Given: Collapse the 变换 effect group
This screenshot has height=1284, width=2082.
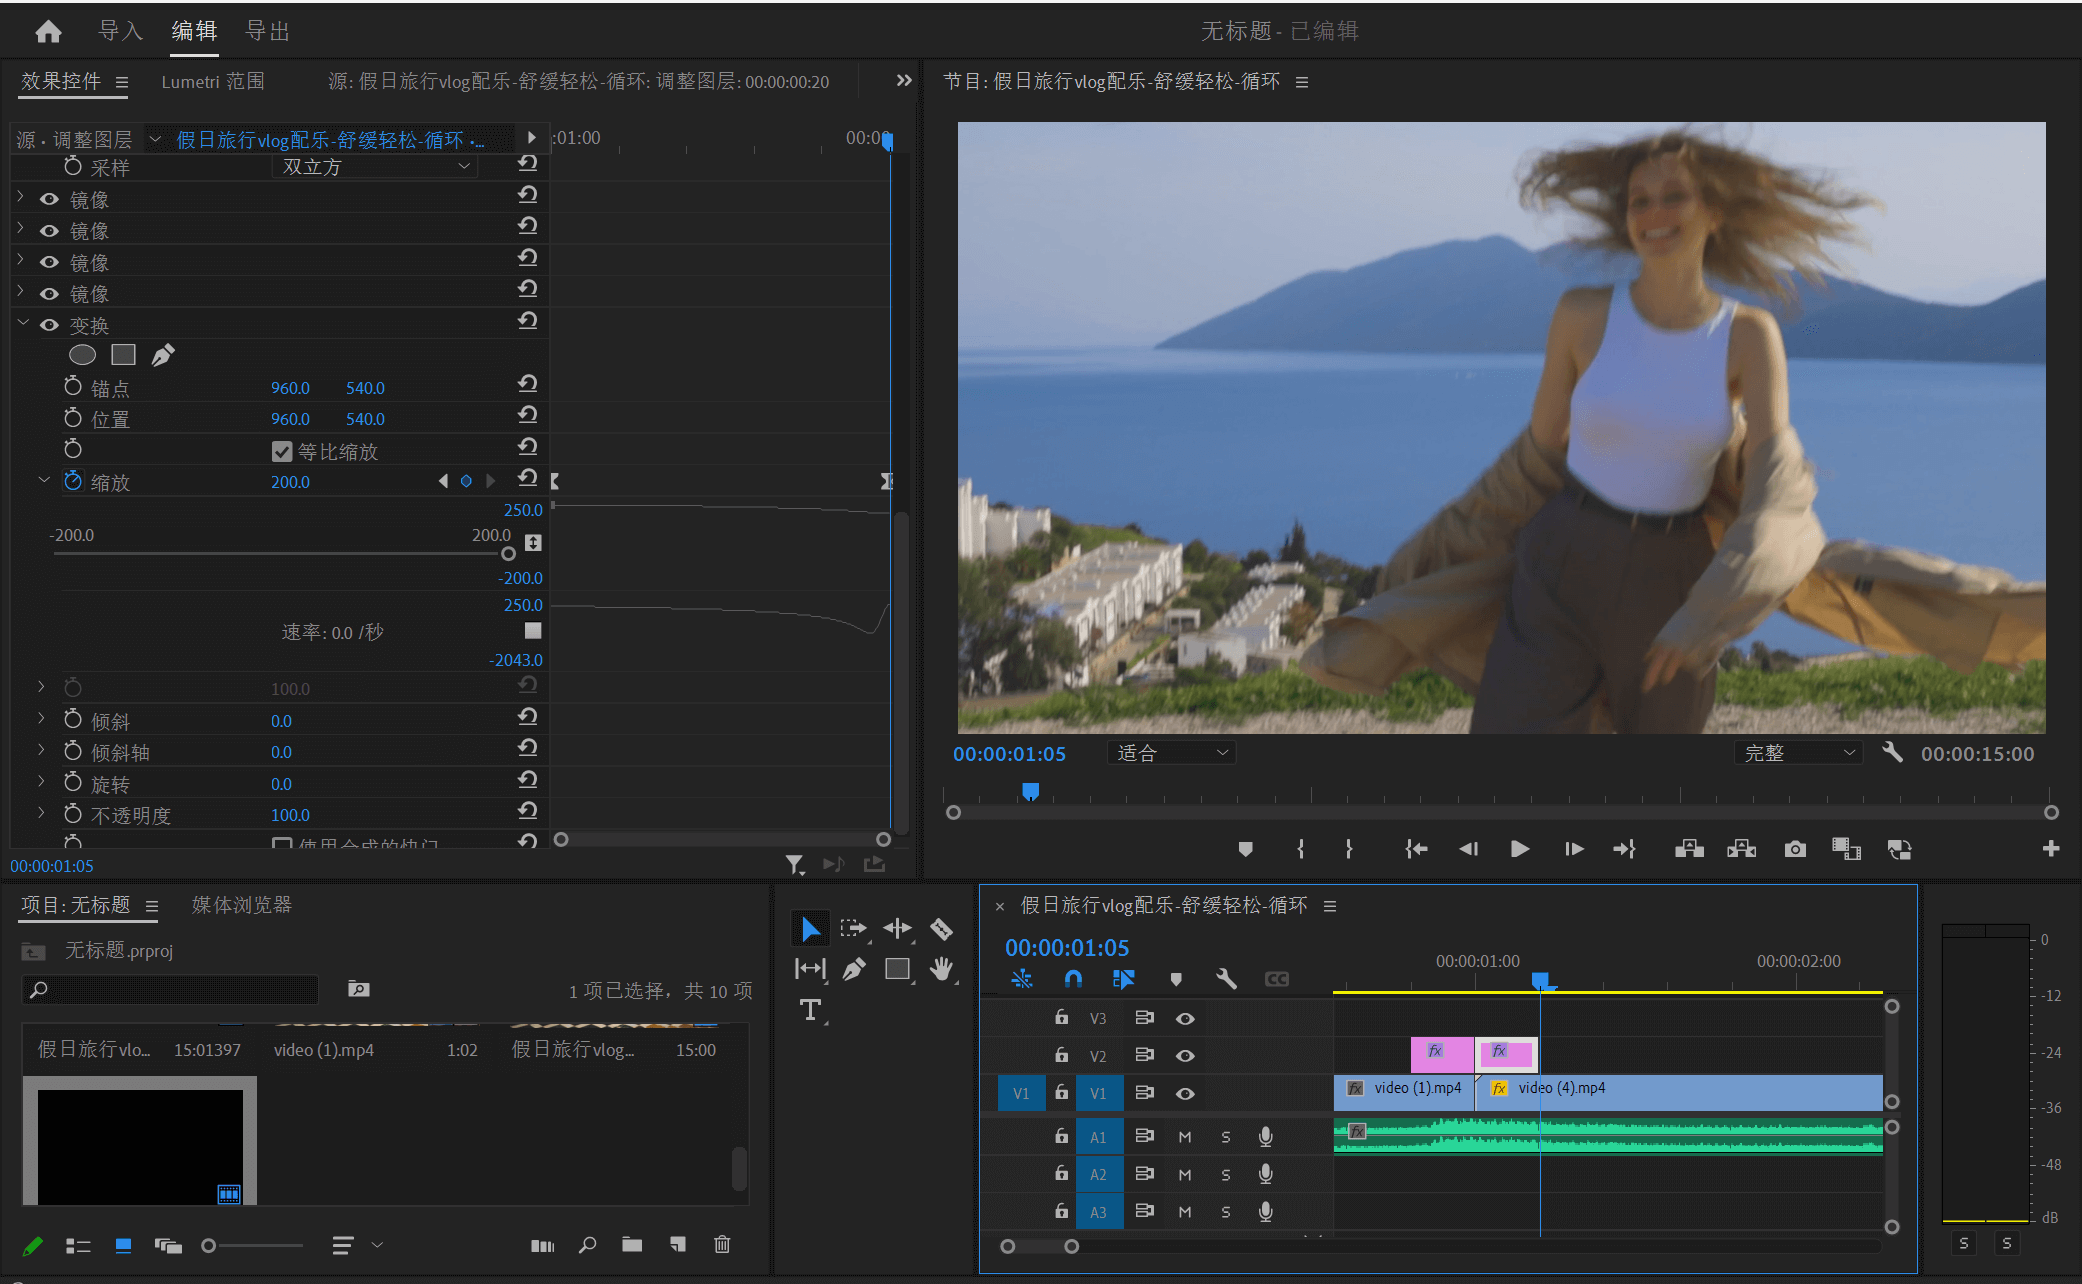Looking at the screenshot, I should (x=22, y=323).
